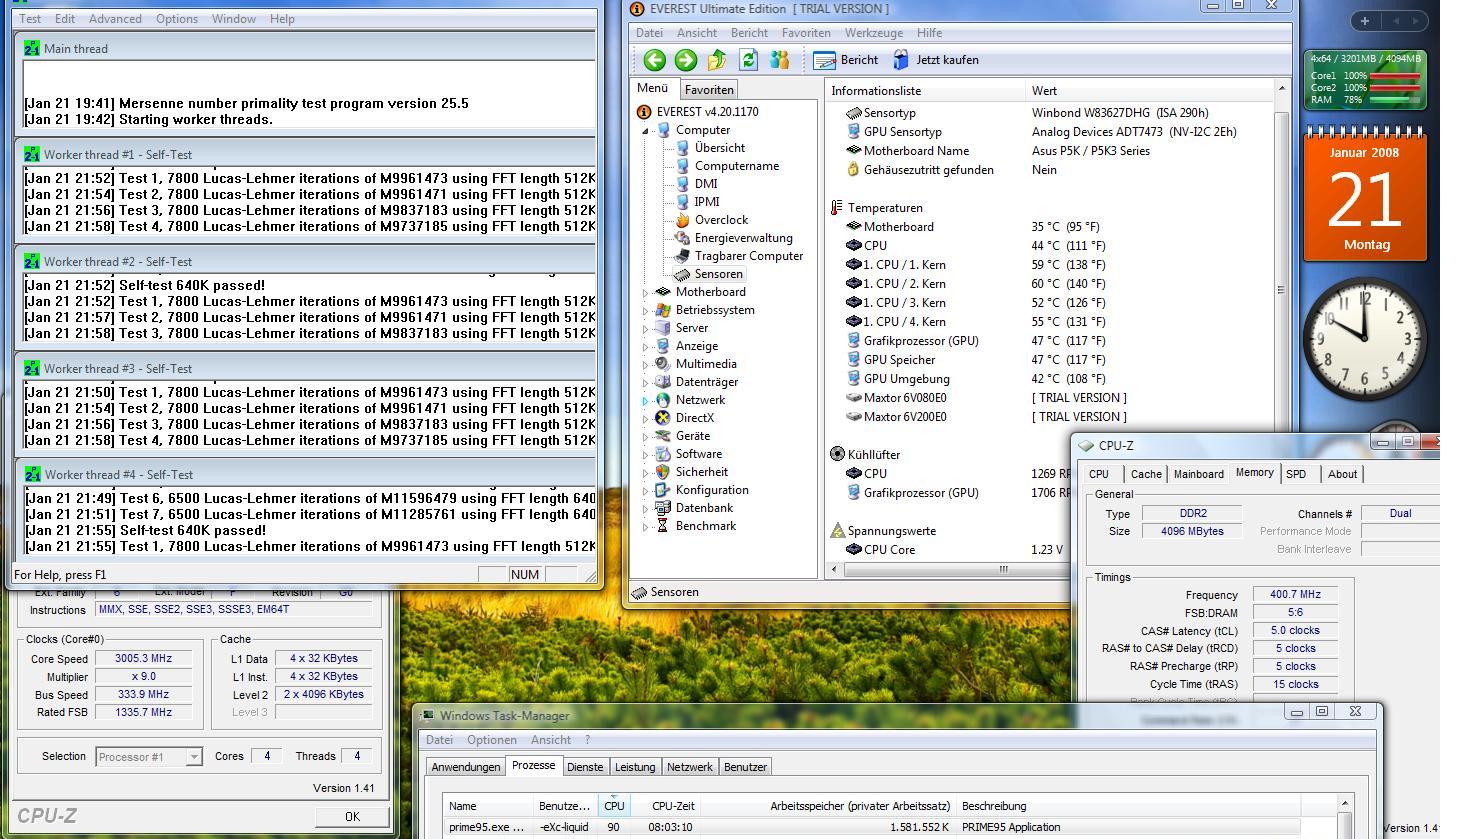Open the Tragbarer Computer tree entry
Screen dimensions: 1461x839
[x=749, y=256]
